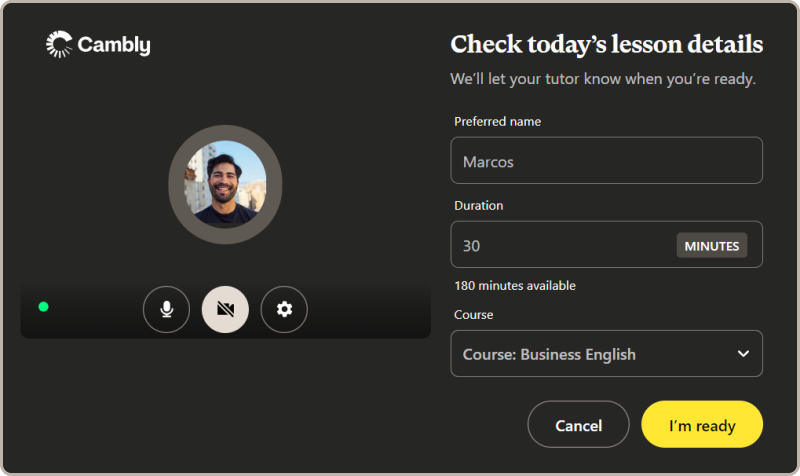Screen dimensions: 800x476
Task: Open the gear settings button
Action: click(284, 310)
